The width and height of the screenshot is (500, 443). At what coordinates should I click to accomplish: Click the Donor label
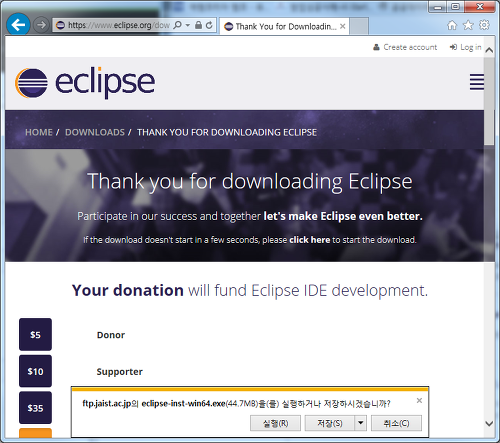pos(111,335)
